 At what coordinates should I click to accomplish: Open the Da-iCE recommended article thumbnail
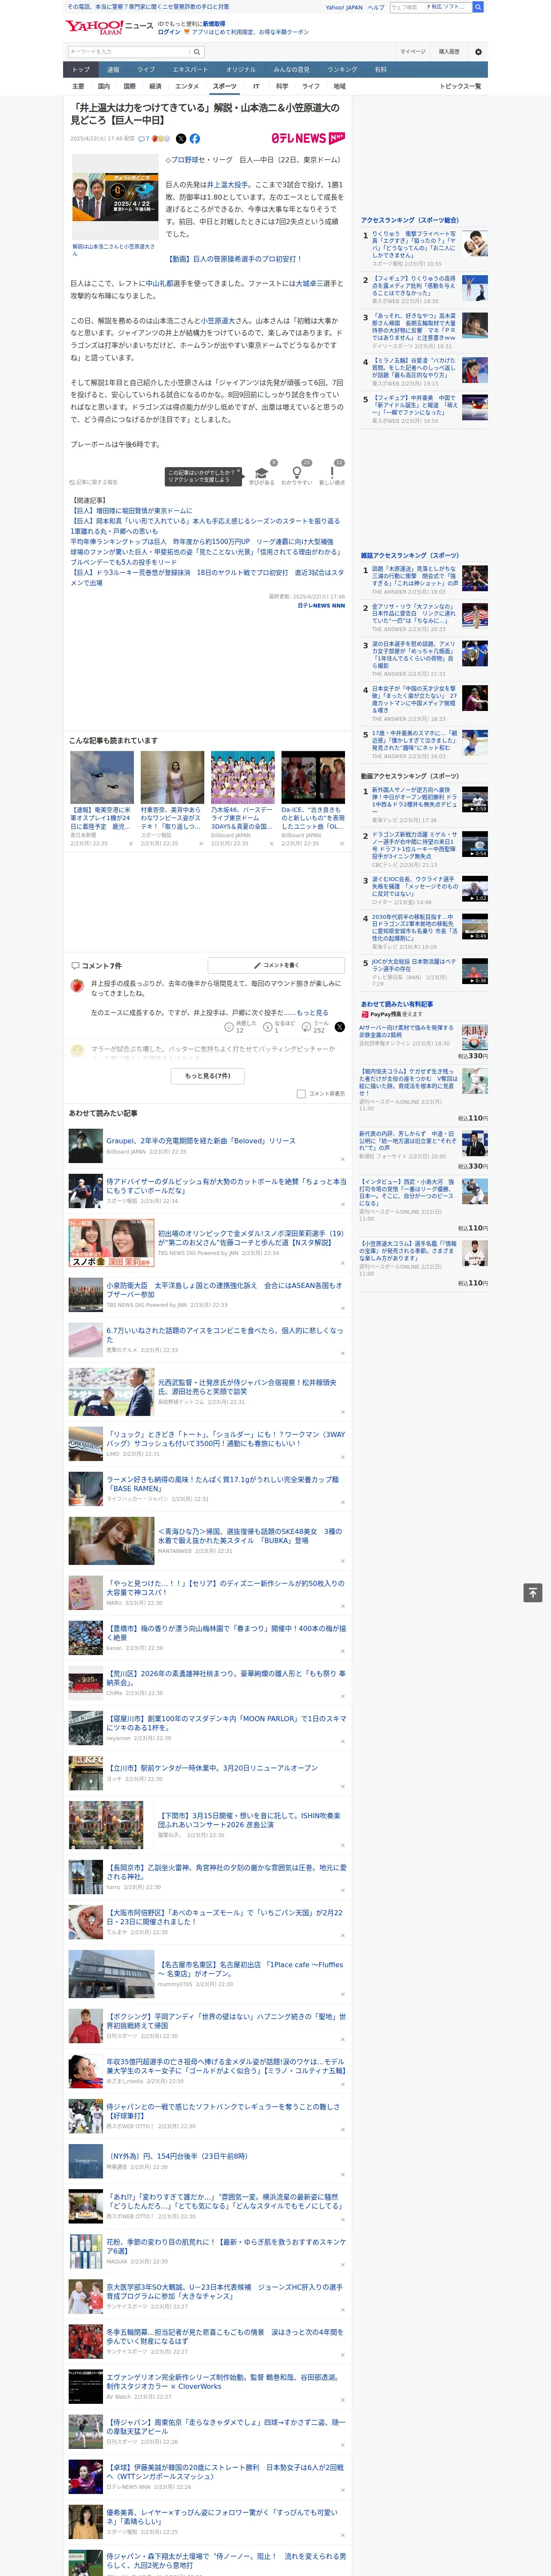(x=313, y=777)
